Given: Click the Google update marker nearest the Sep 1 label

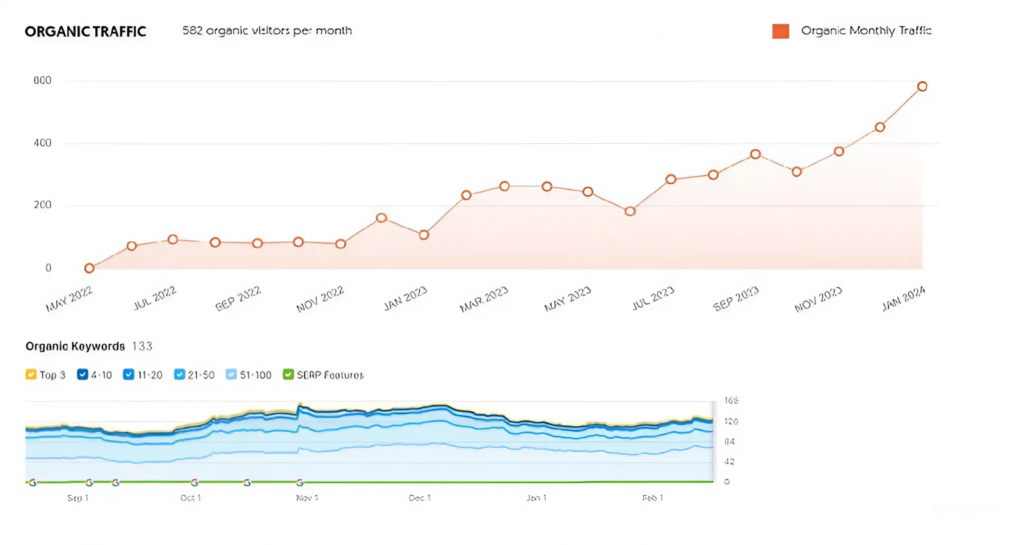Looking at the screenshot, I should click(x=89, y=482).
